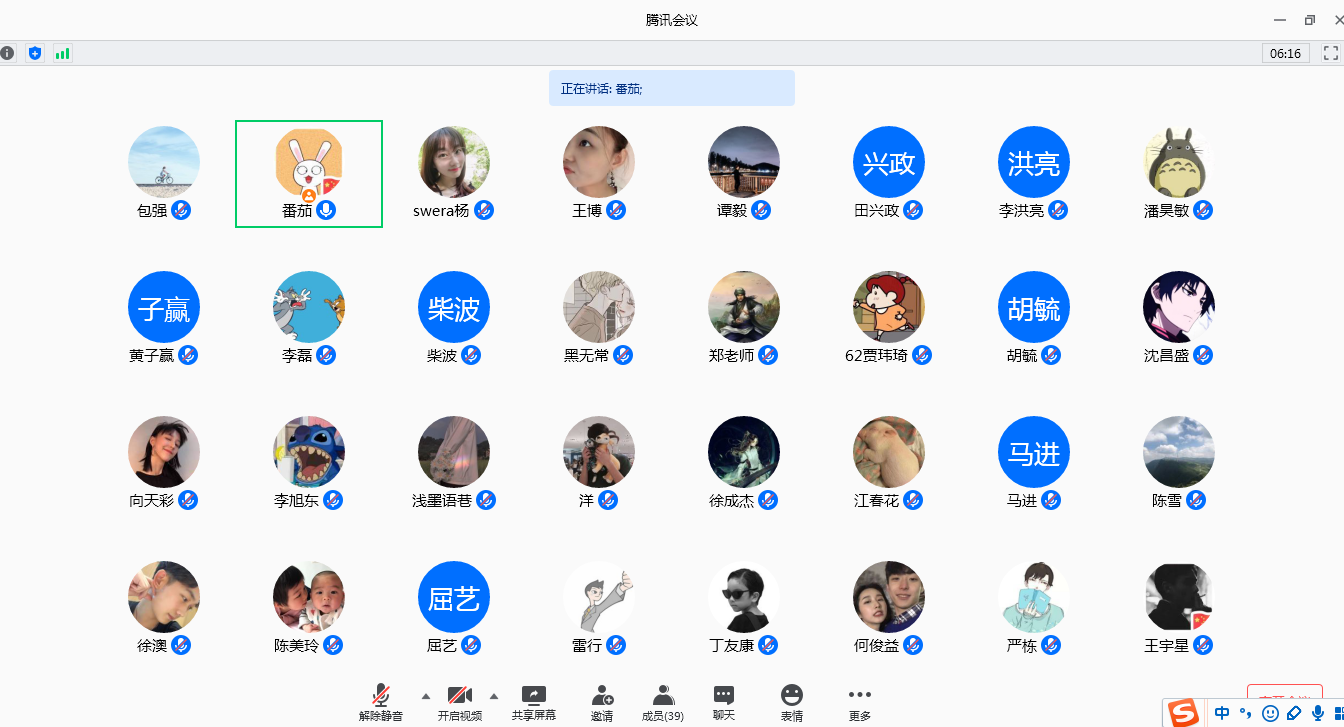Image resolution: width=1344 pixels, height=727 pixels.
Task: Turn on camera with 开启视频
Action: [459, 702]
